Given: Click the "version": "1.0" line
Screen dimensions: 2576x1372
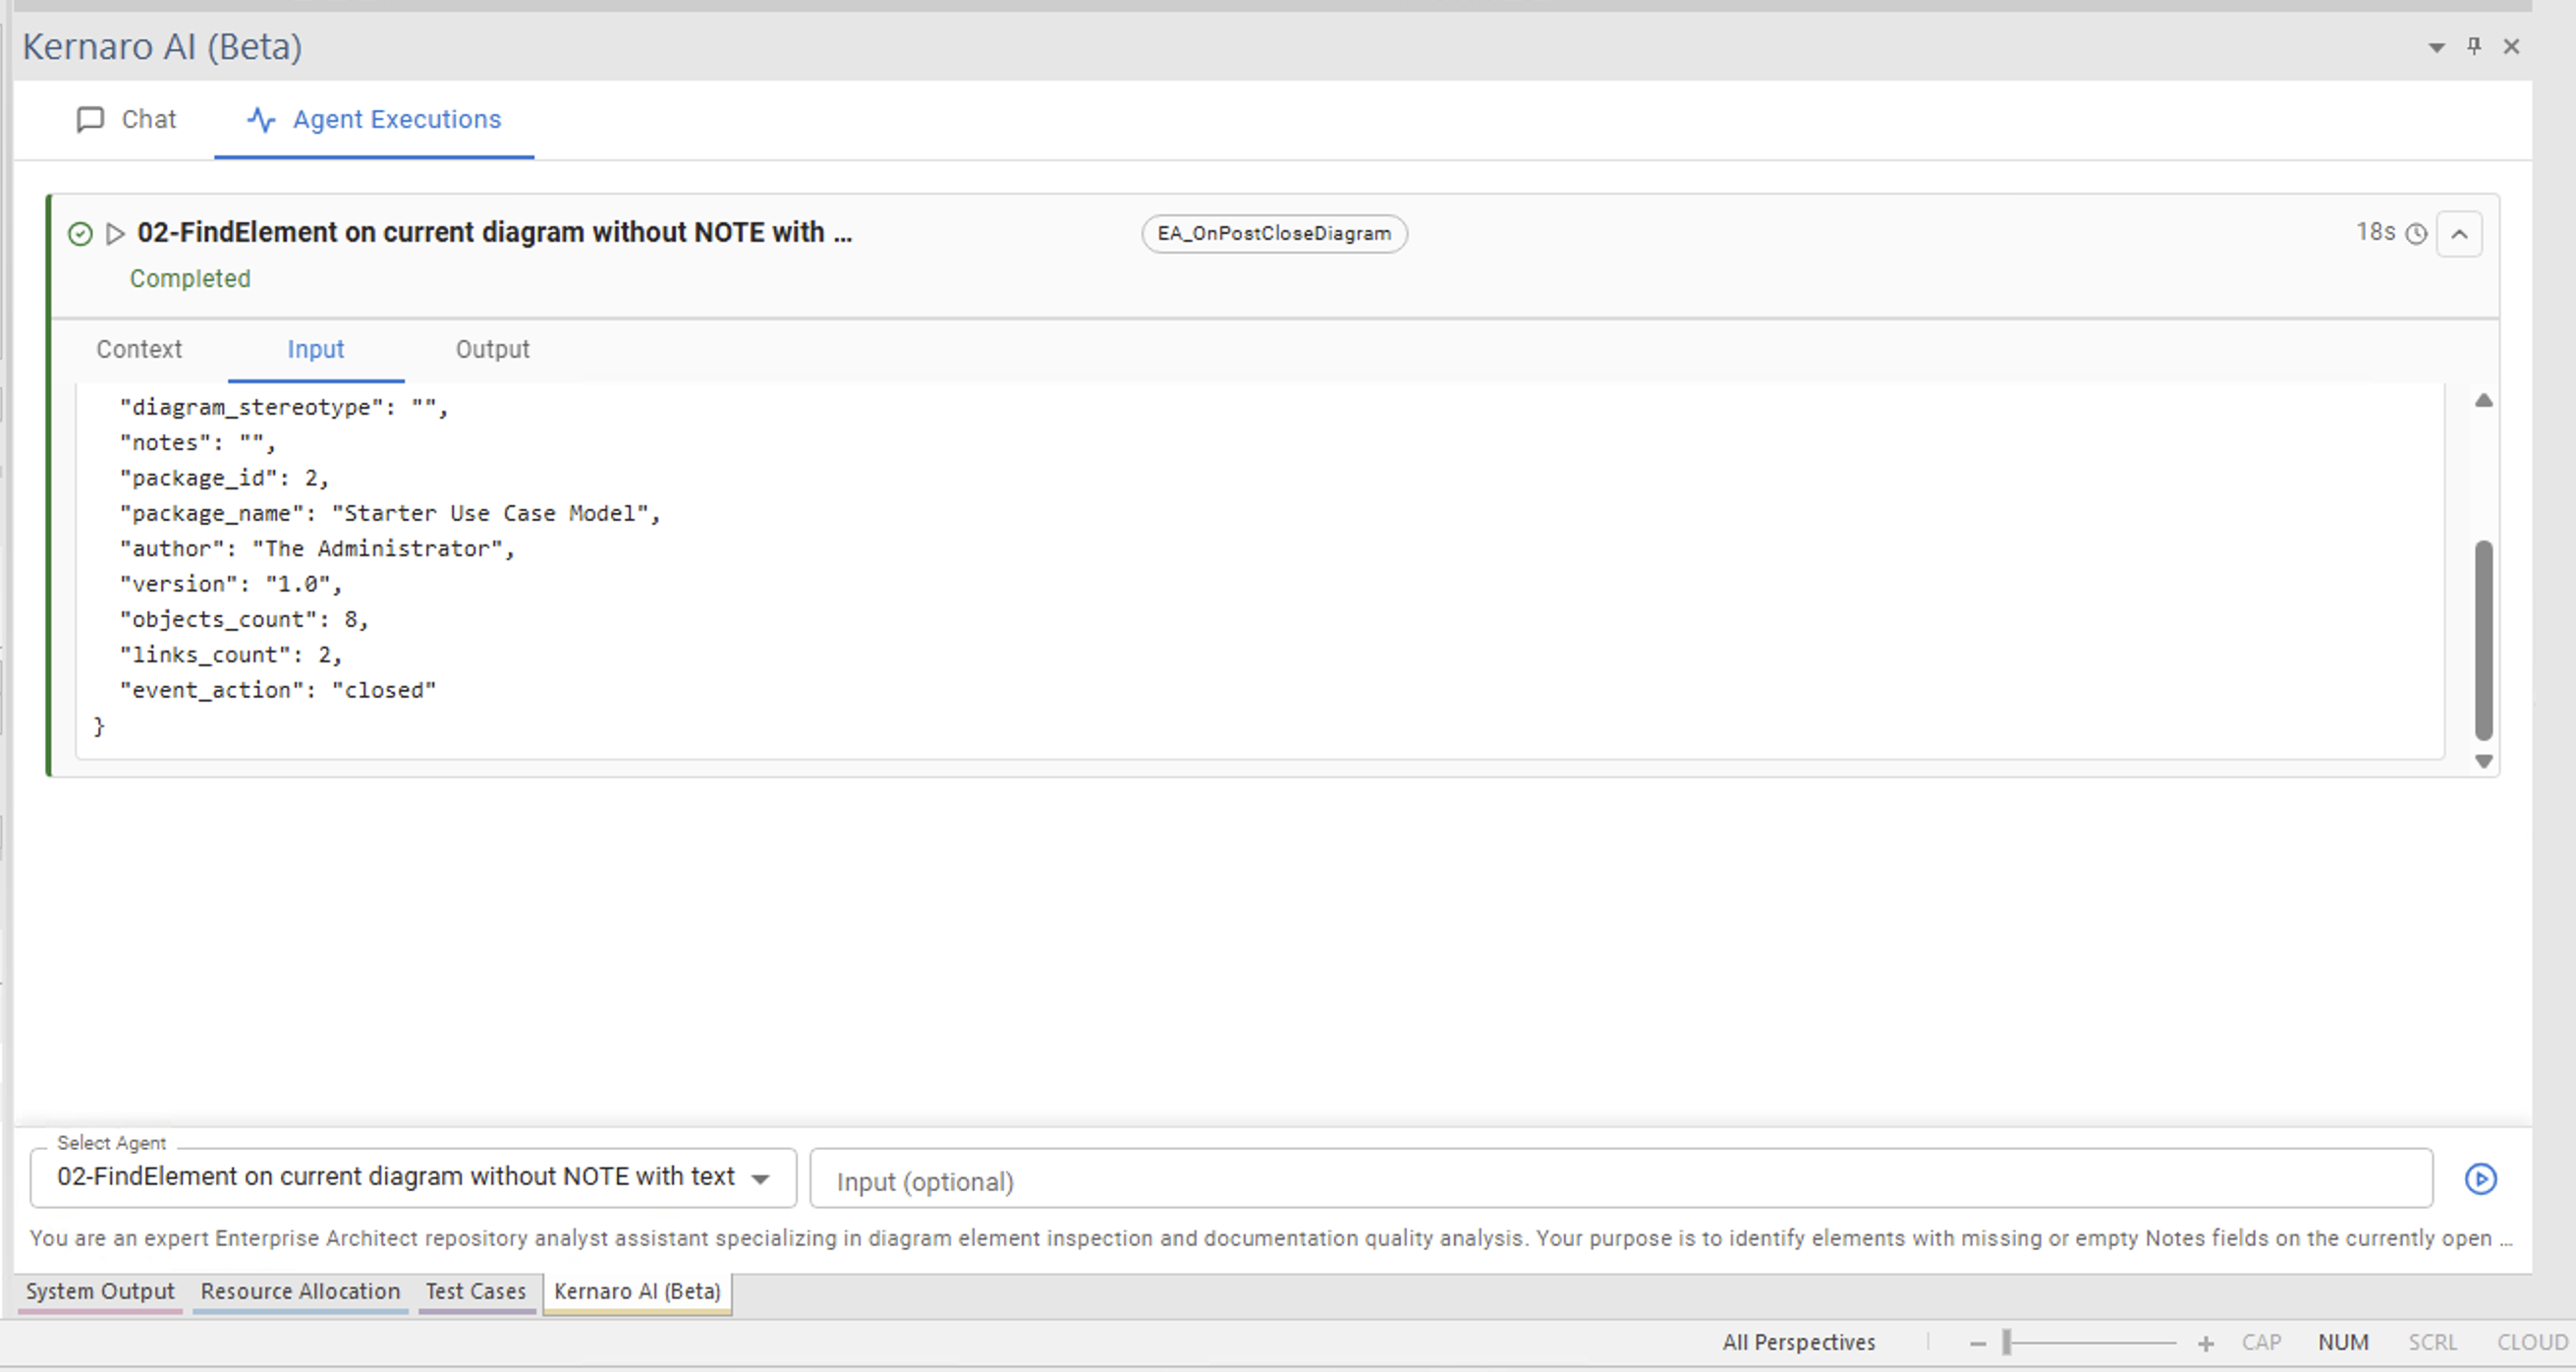Looking at the screenshot, I should point(231,584).
